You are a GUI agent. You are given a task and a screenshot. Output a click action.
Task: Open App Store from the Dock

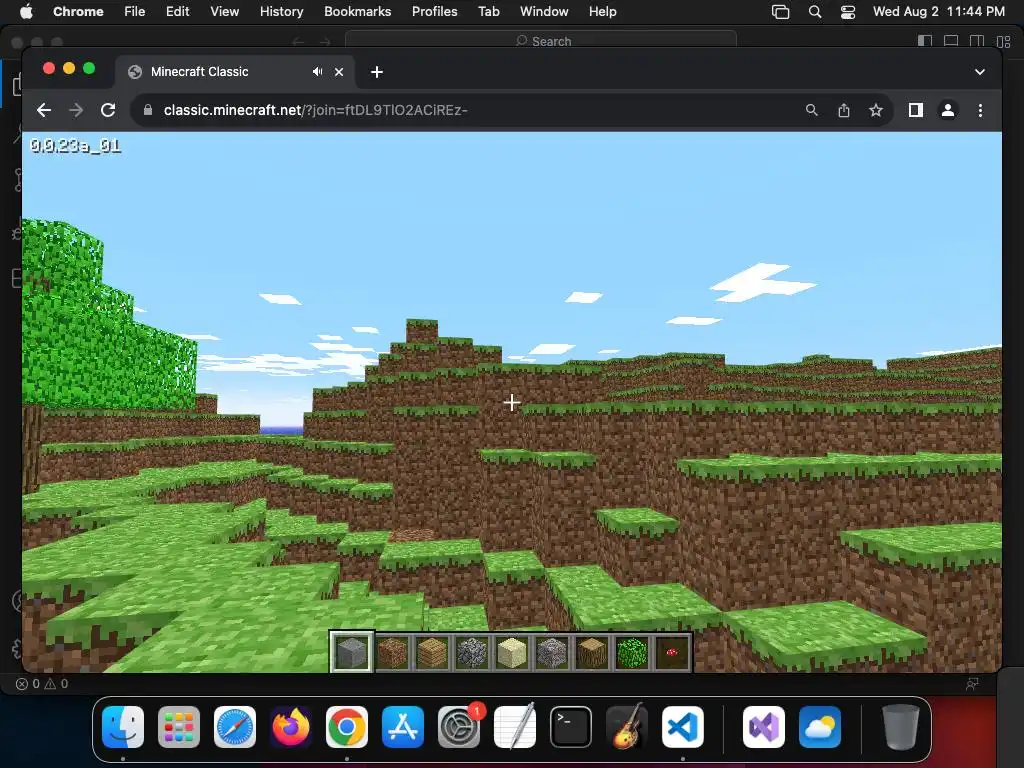[x=403, y=727]
